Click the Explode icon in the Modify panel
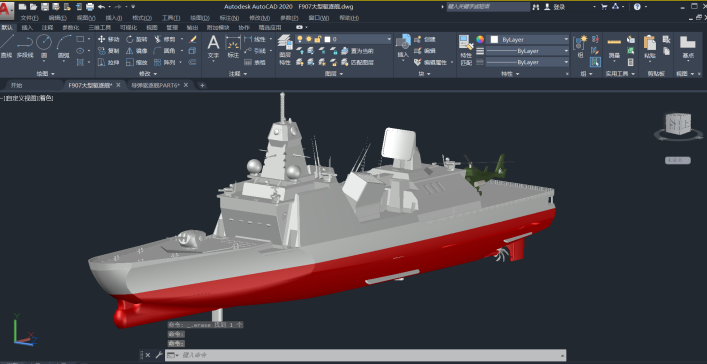This screenshot has width=707, height=364. (193, 51)
